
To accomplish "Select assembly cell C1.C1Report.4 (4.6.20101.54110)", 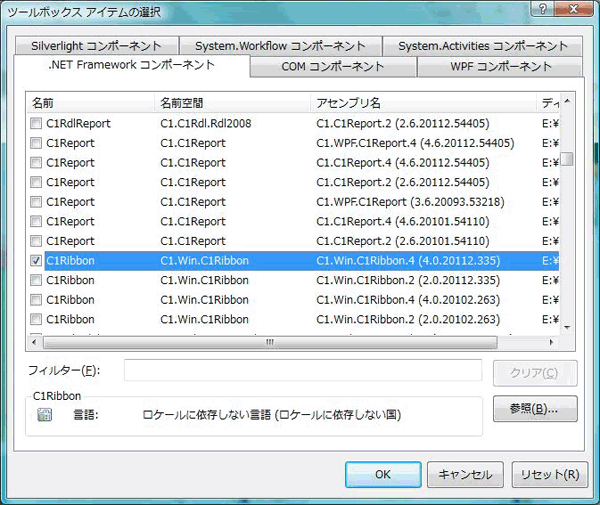I will [403, 221].
